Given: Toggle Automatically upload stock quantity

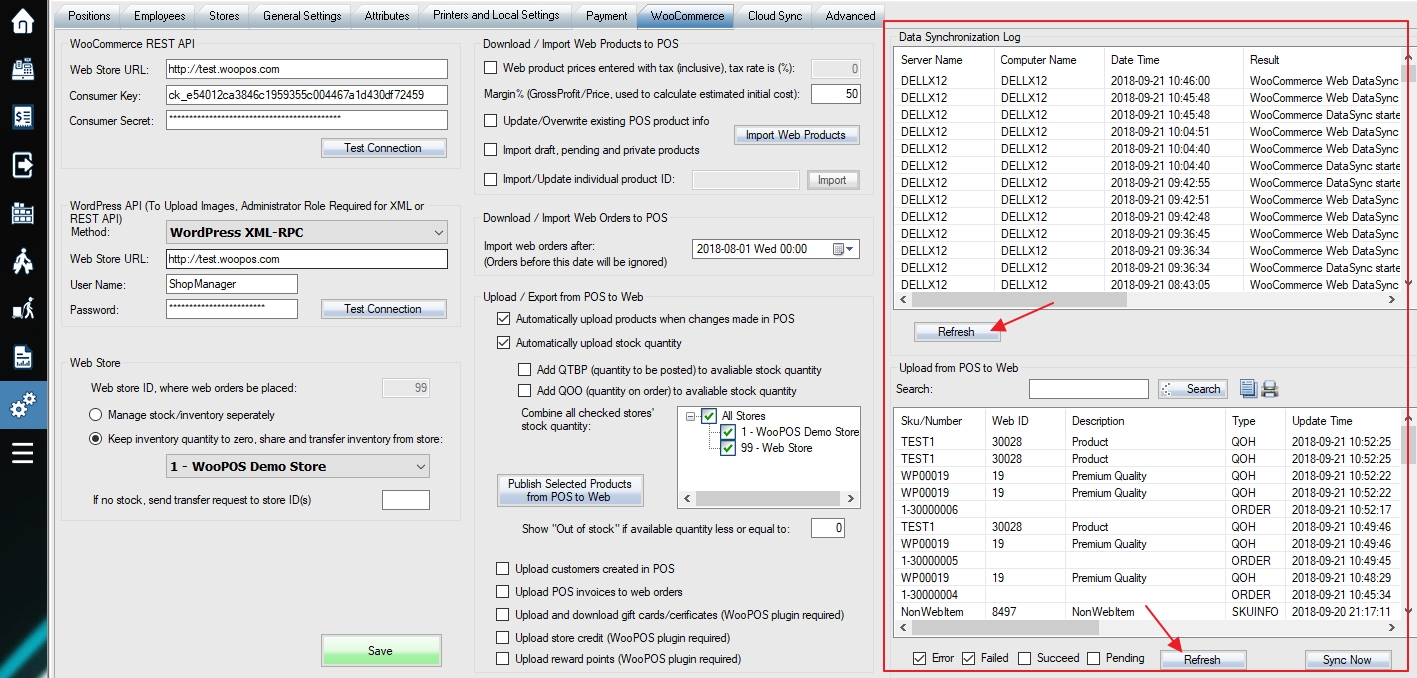Looking at the screenshot, I should click(503, 343).
